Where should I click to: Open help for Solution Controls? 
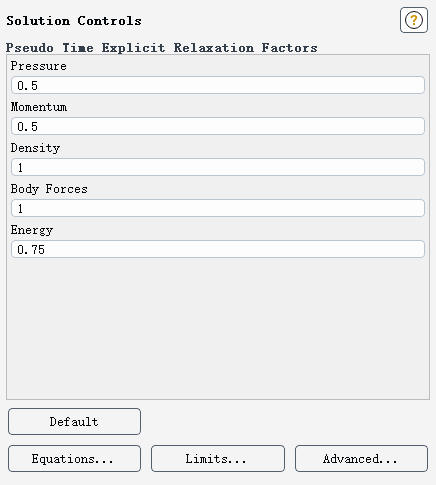coord(414,20)
